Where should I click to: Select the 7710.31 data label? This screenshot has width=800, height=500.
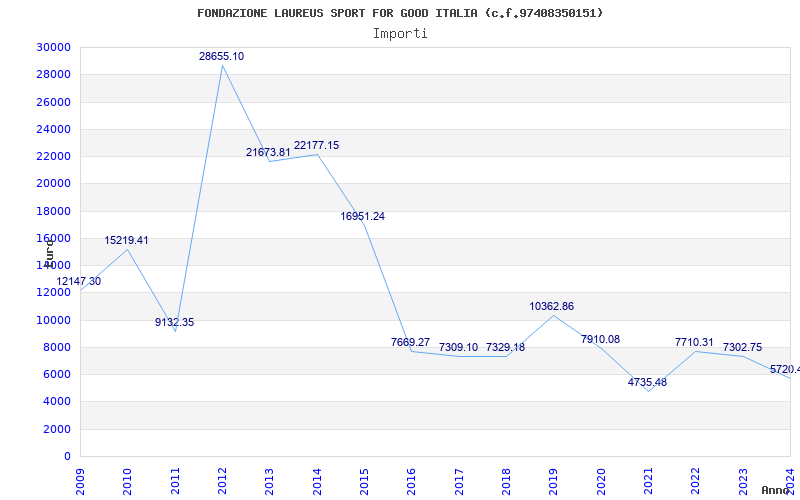694,342
